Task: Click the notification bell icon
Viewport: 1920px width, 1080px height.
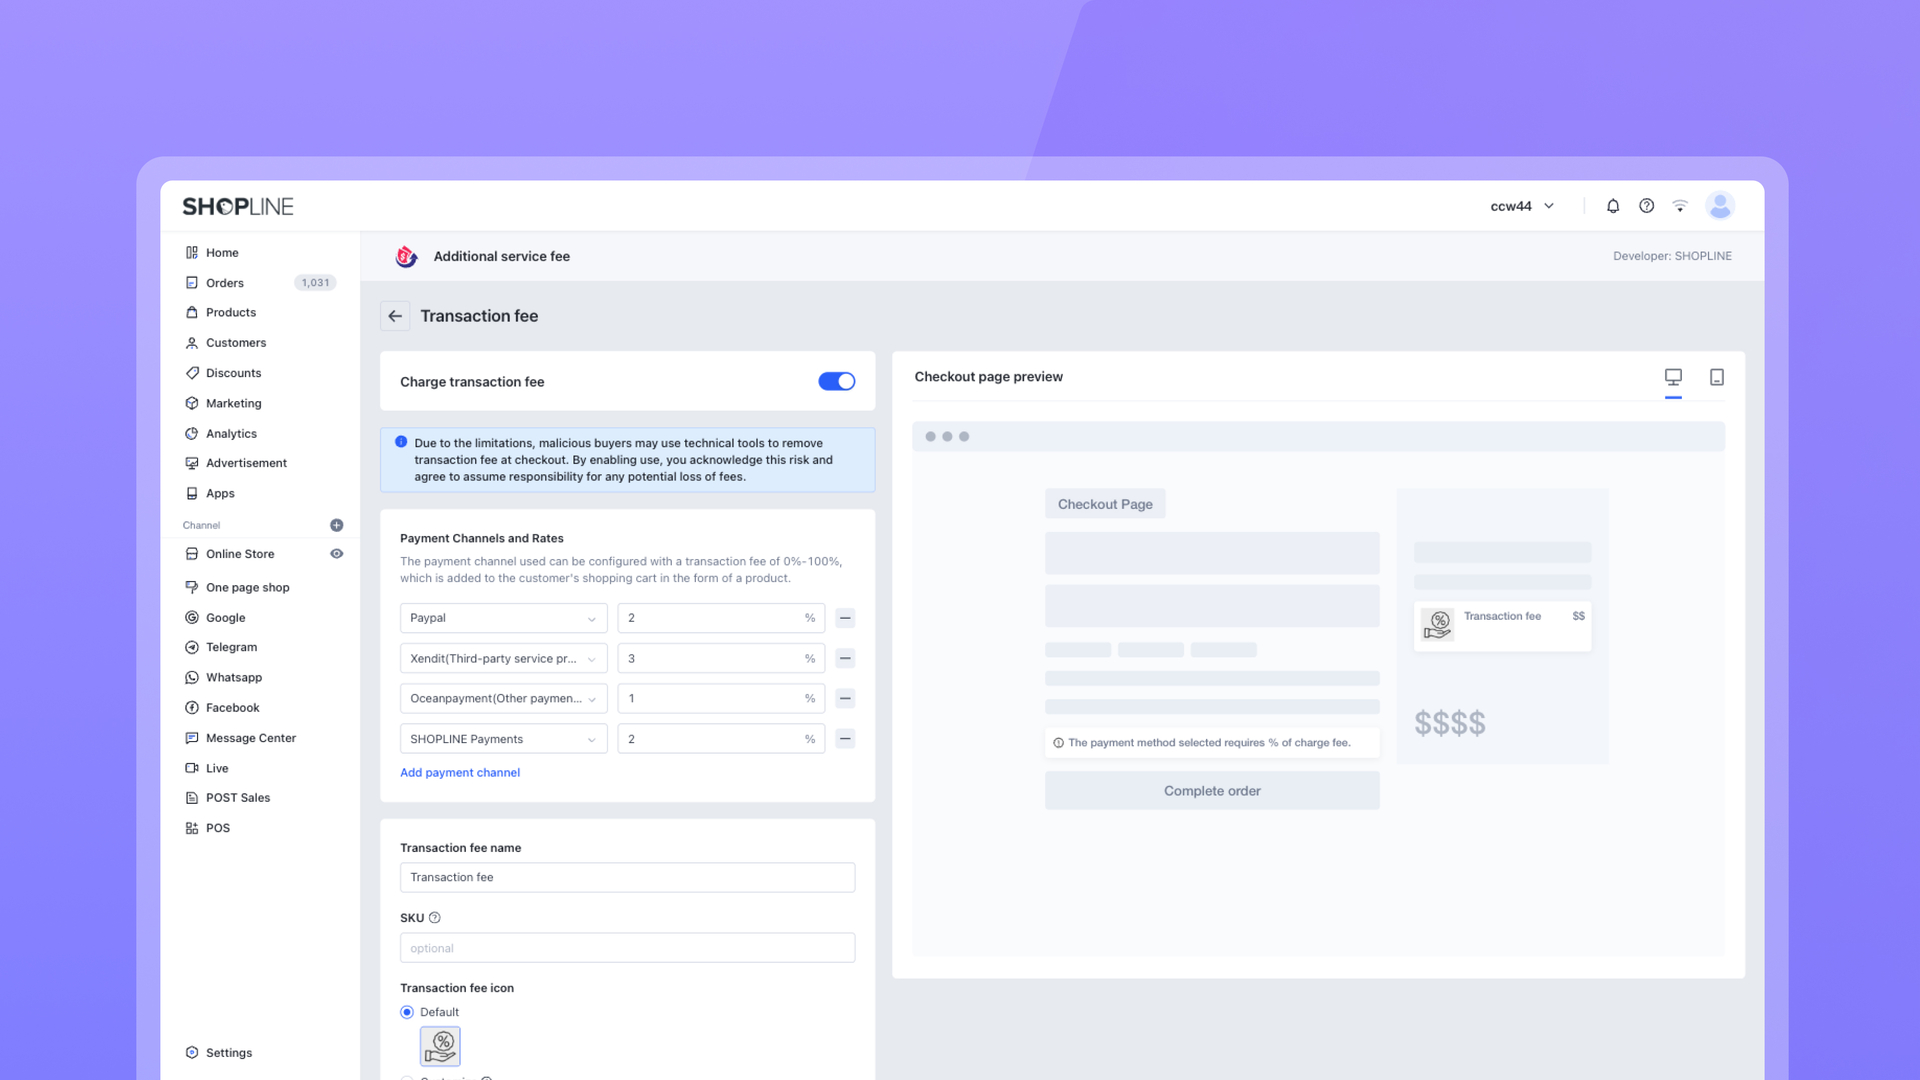Action: (1613, 206)
